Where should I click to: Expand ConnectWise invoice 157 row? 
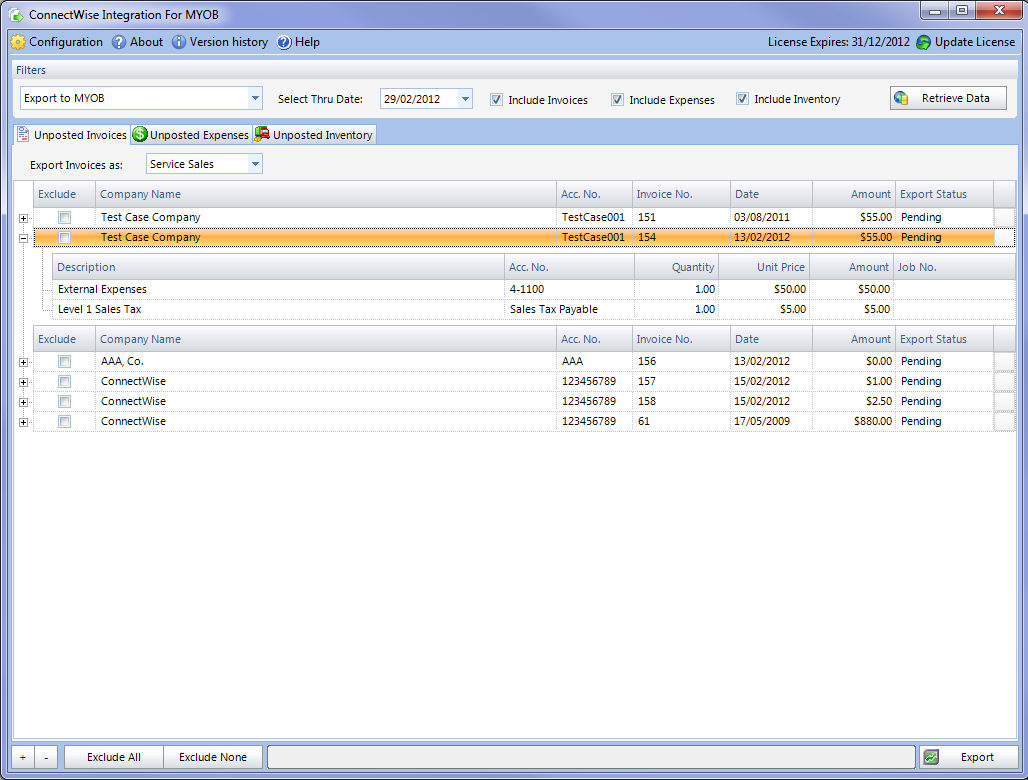pyautogui.click(x=24, y=383)
